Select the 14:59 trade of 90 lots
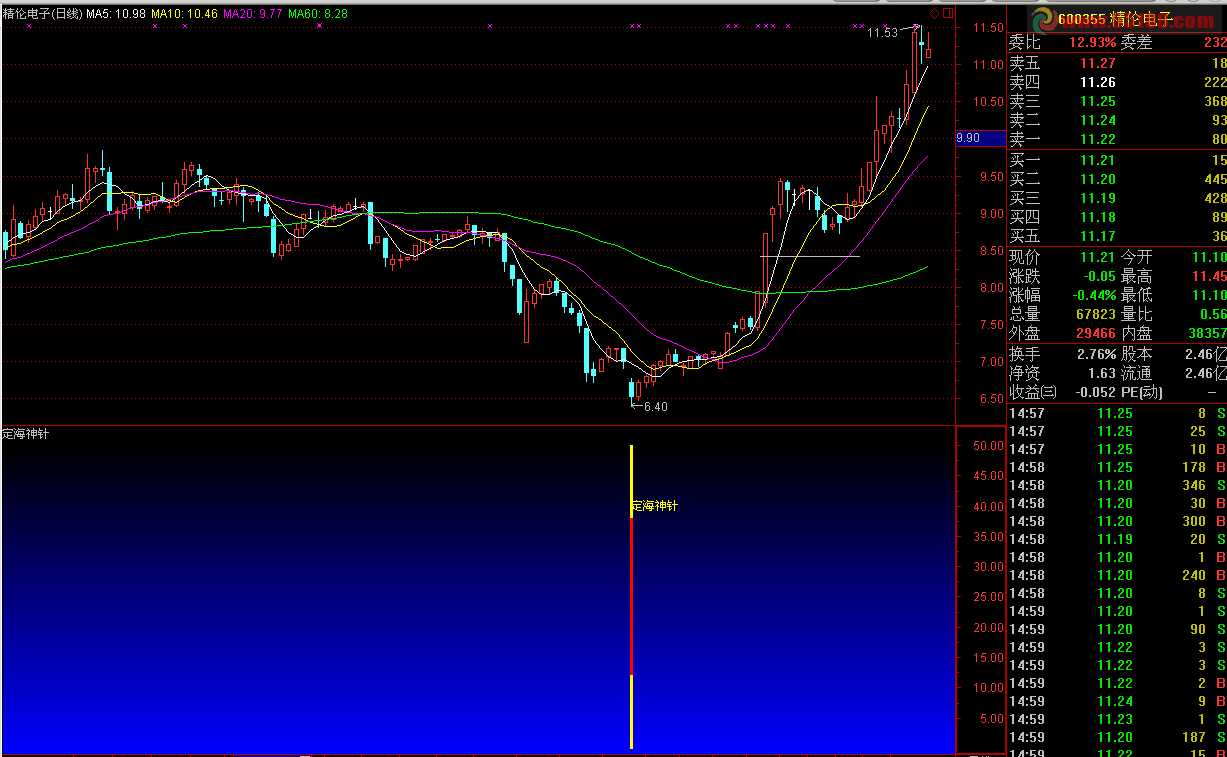Image resolution: width=1227 pixels, height=757 pixels. (x=1117, y=629)
